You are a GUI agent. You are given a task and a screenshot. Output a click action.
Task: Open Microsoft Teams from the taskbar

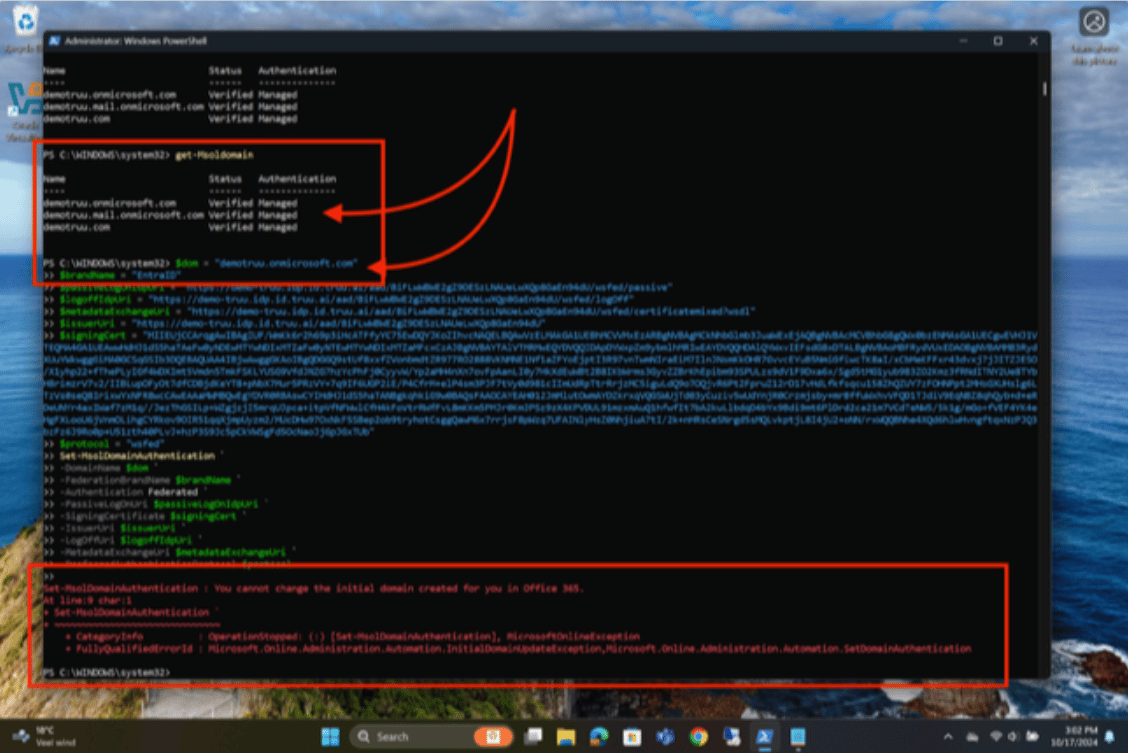[x=665, y=736]
